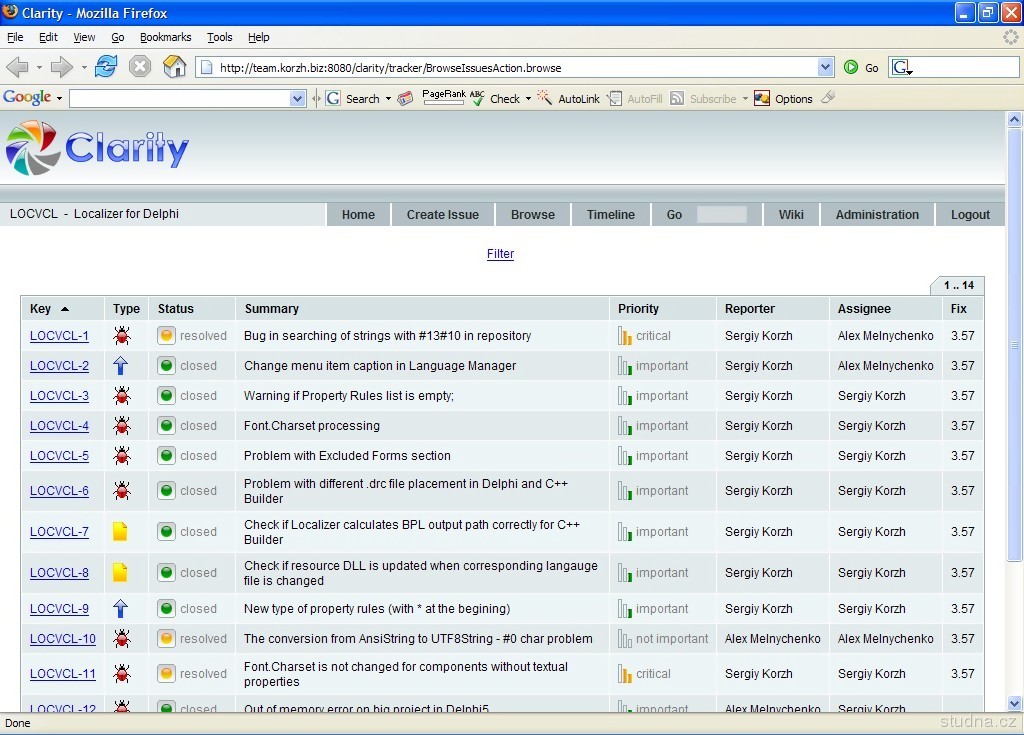
Task: Click the Filter link
Action: coord(500,254)
